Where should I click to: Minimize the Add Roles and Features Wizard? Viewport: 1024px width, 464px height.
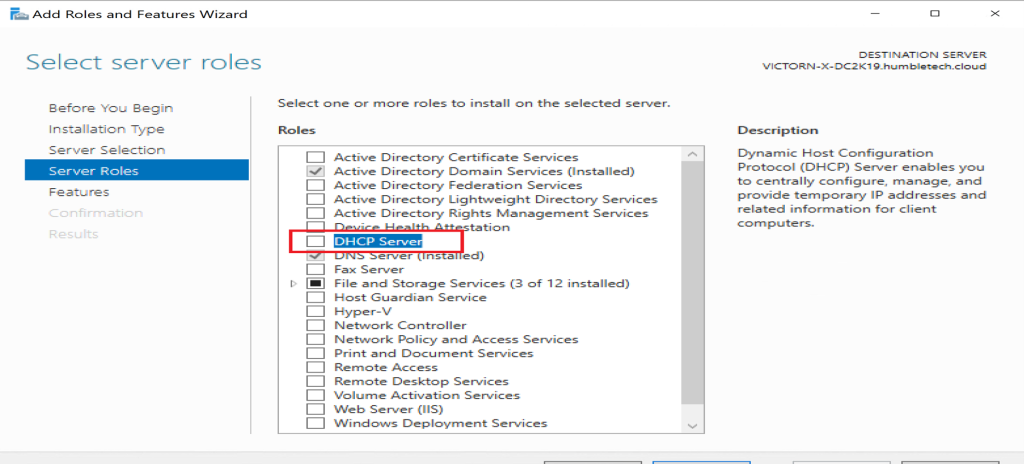[x=881, y=14]
